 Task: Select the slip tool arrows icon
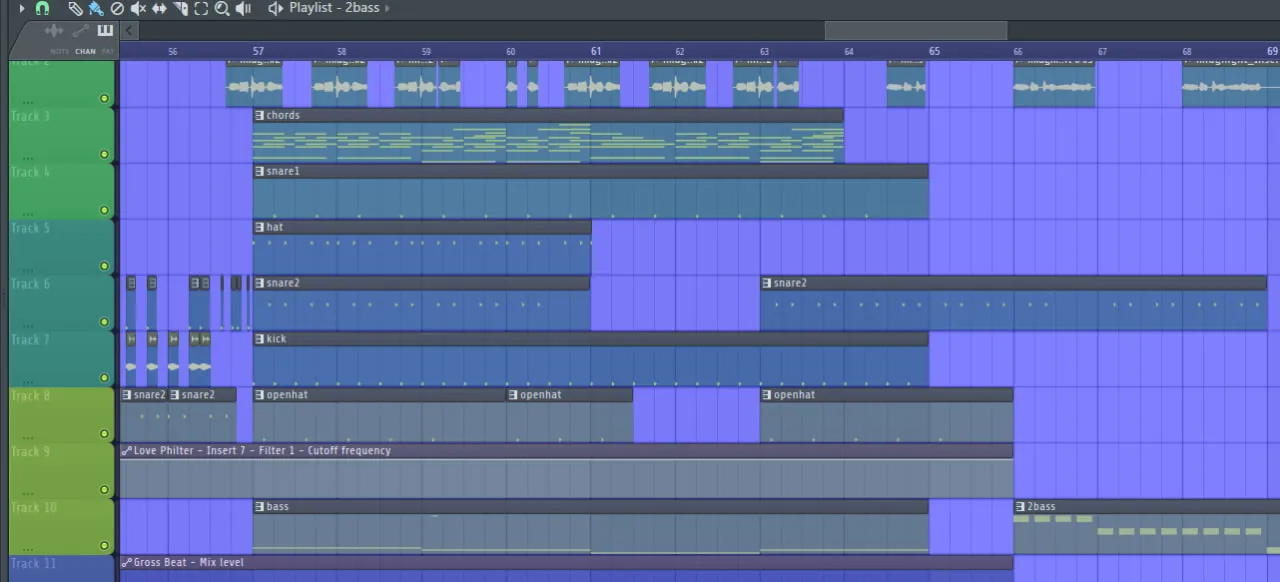pyautogui.click(x=159, y=8)
